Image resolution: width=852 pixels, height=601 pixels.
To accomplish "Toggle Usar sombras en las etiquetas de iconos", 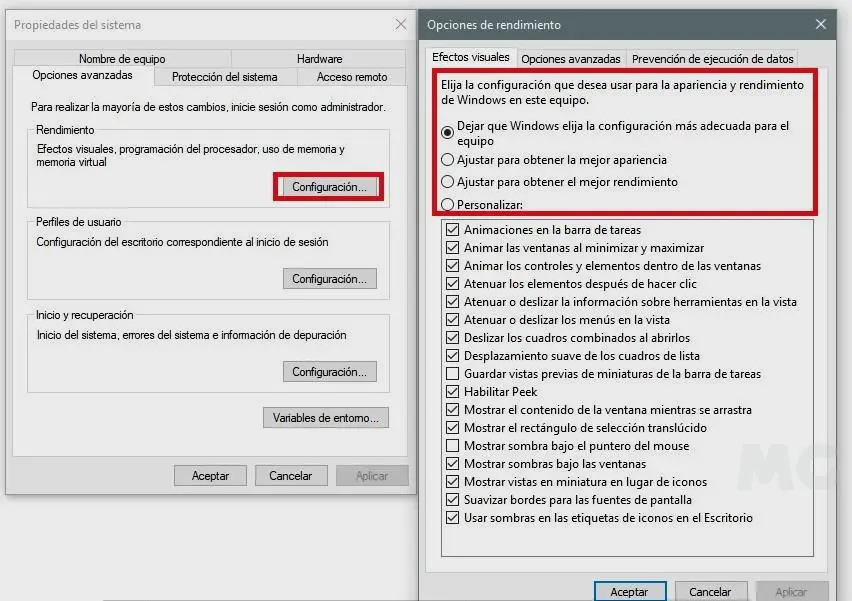I will 452,517.
